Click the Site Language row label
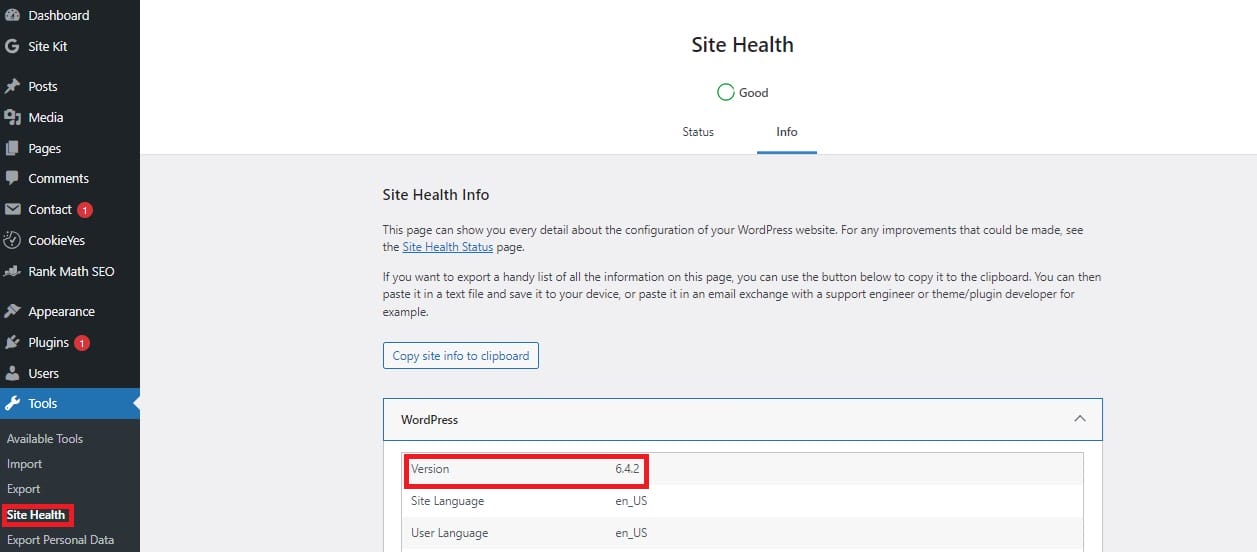 coord(447,501)
